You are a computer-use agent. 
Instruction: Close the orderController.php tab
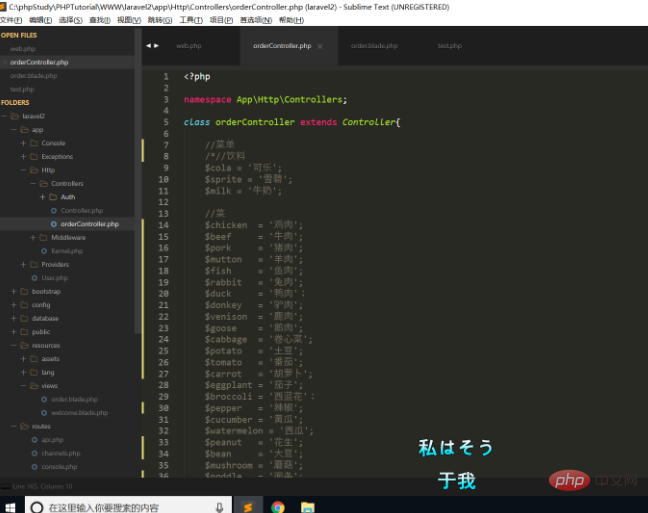320,46
